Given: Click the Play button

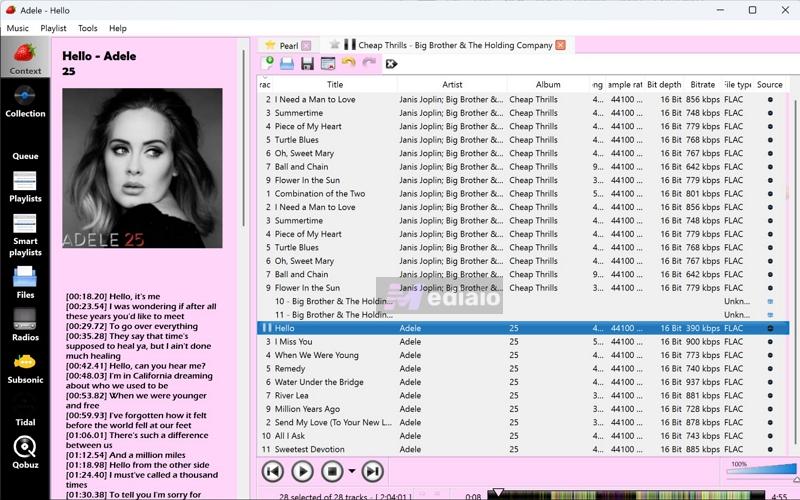Looking at the screenshot, I should tap(302, 471).
